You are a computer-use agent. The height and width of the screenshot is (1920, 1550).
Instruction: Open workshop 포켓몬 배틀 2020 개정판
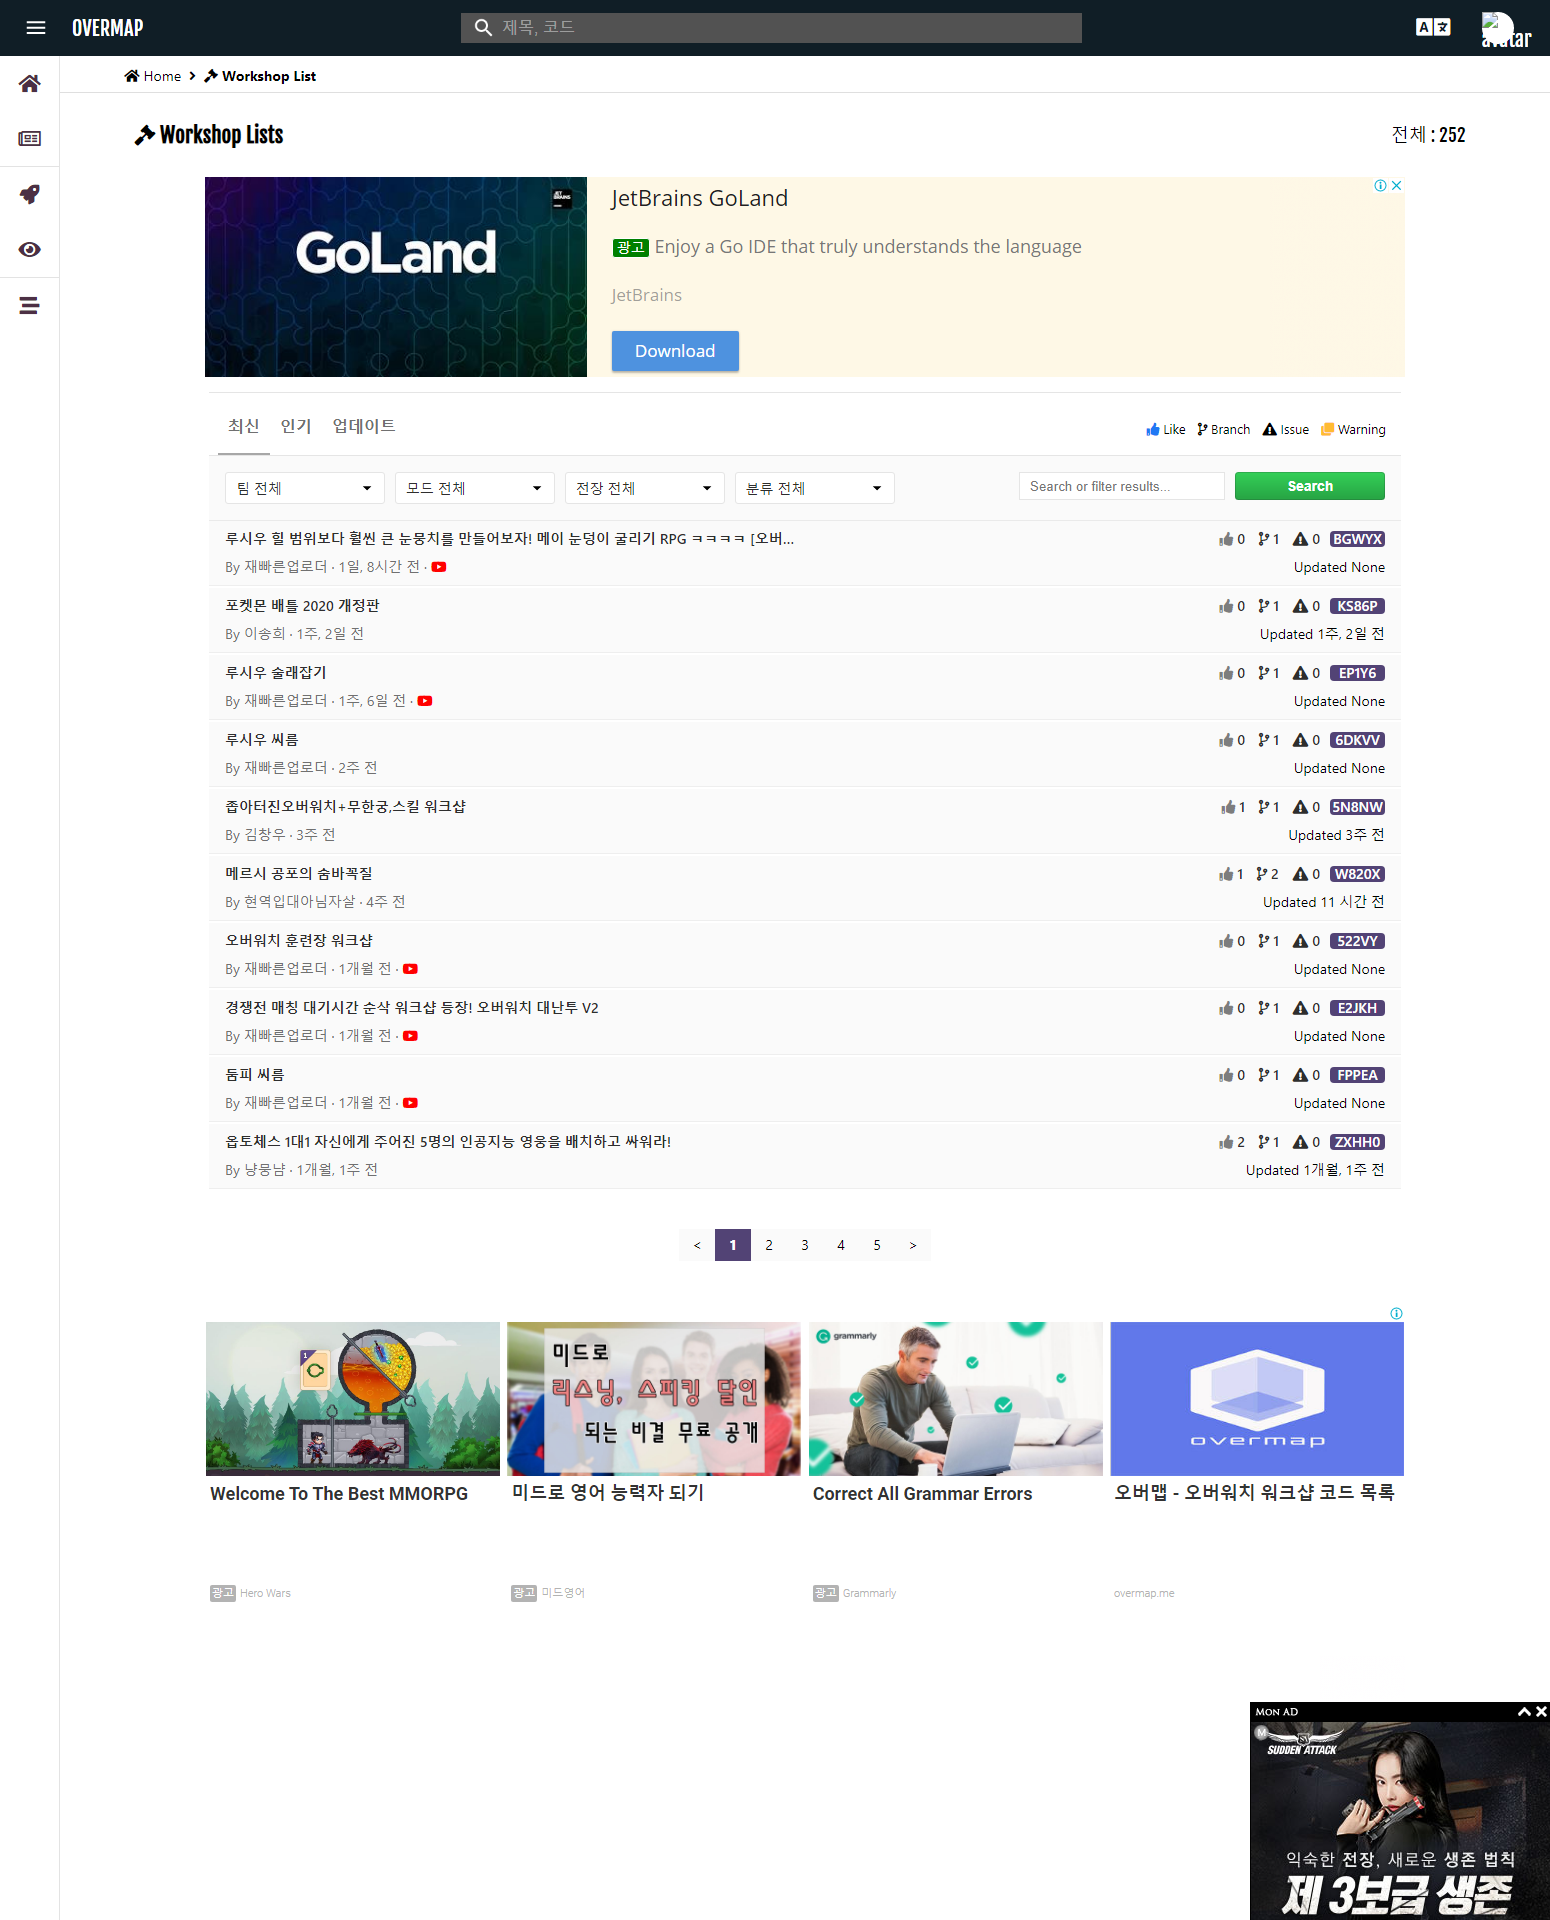pos(302,606)
